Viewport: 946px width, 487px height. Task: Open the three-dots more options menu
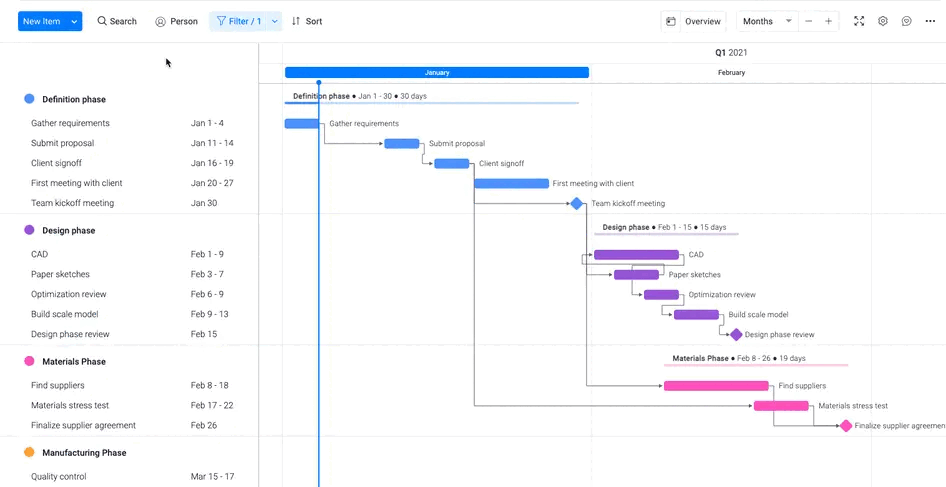click(931, 21)
